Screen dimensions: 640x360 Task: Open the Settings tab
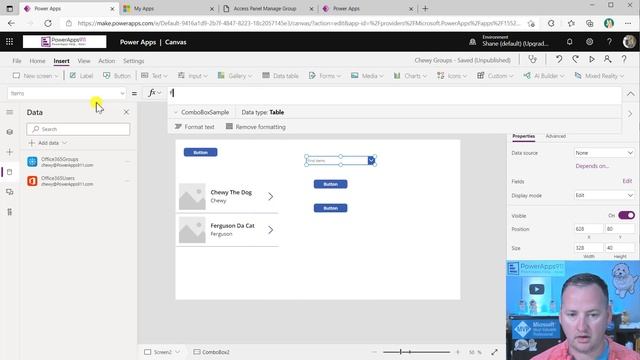coord(133,61)
